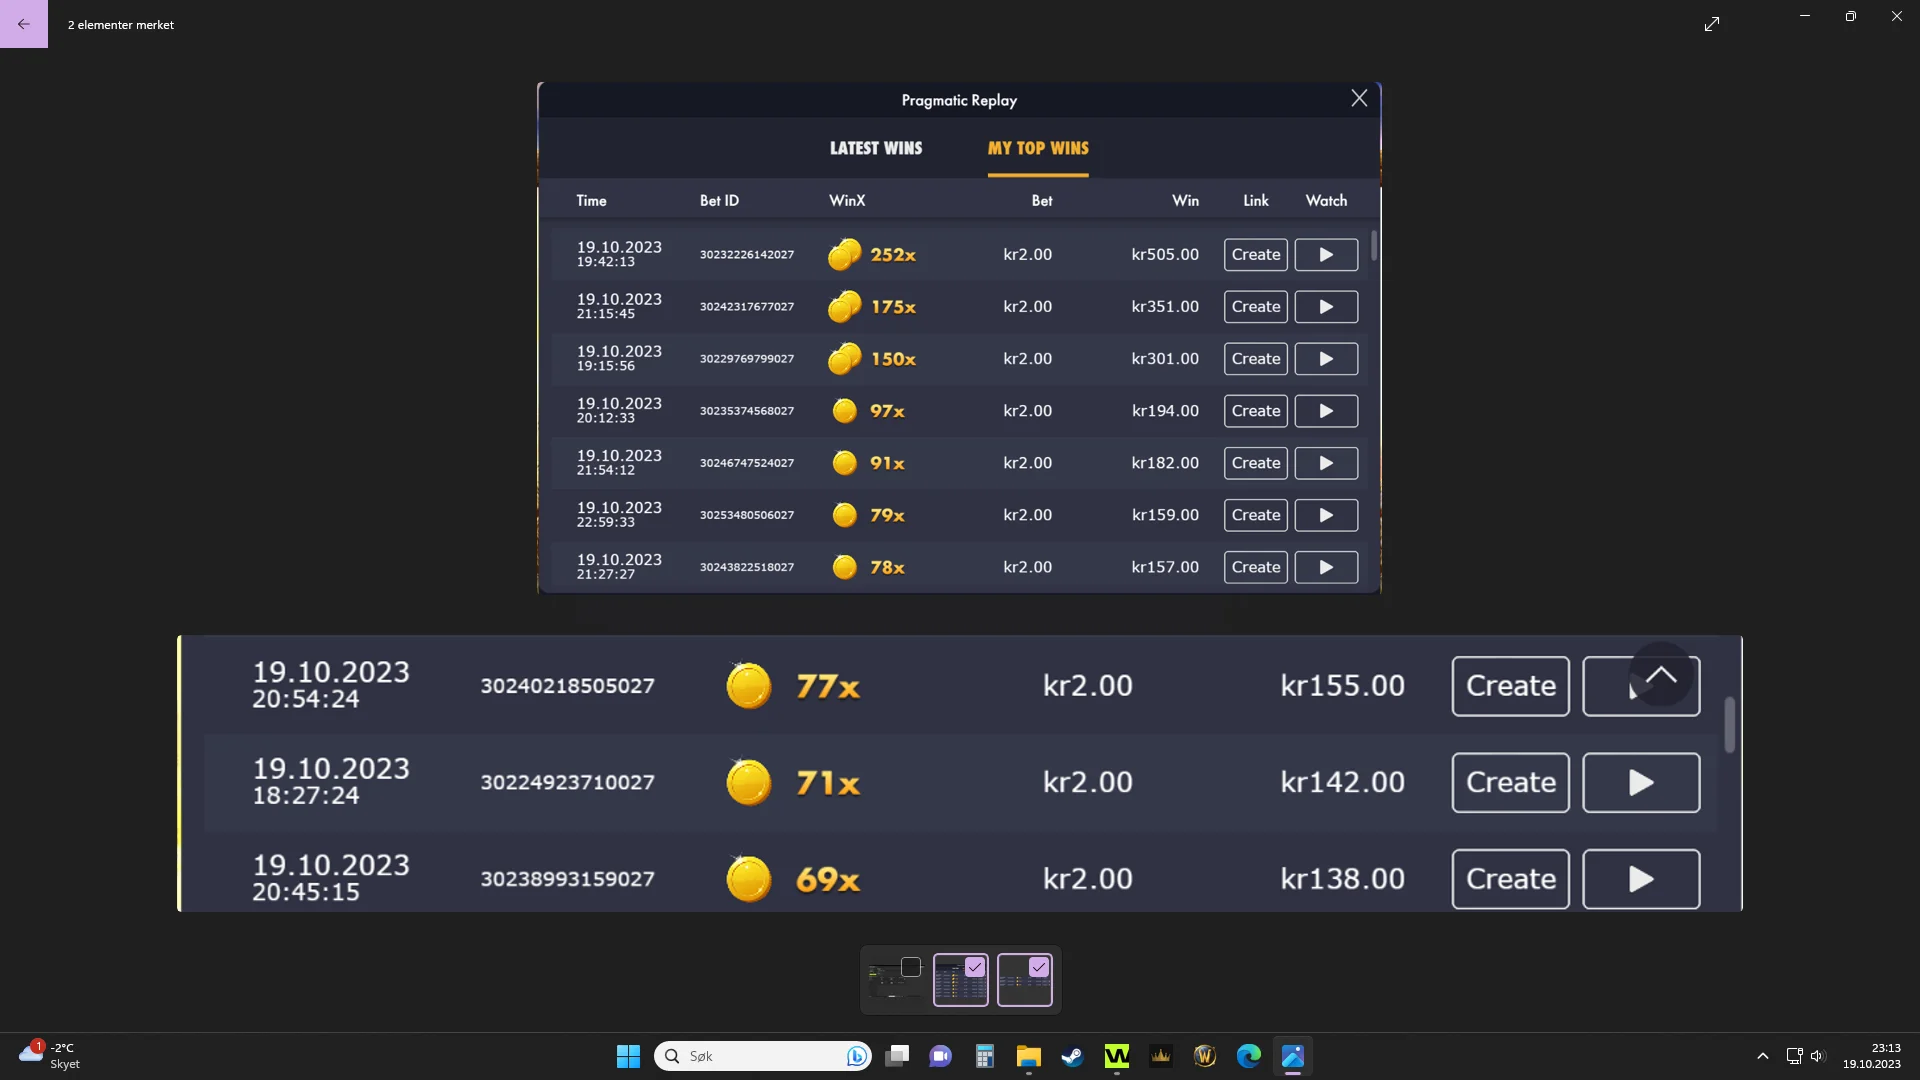Open Task View from the taskbar
The width and height of the screenshot is (1920, 1080).
coord(897,1056)
